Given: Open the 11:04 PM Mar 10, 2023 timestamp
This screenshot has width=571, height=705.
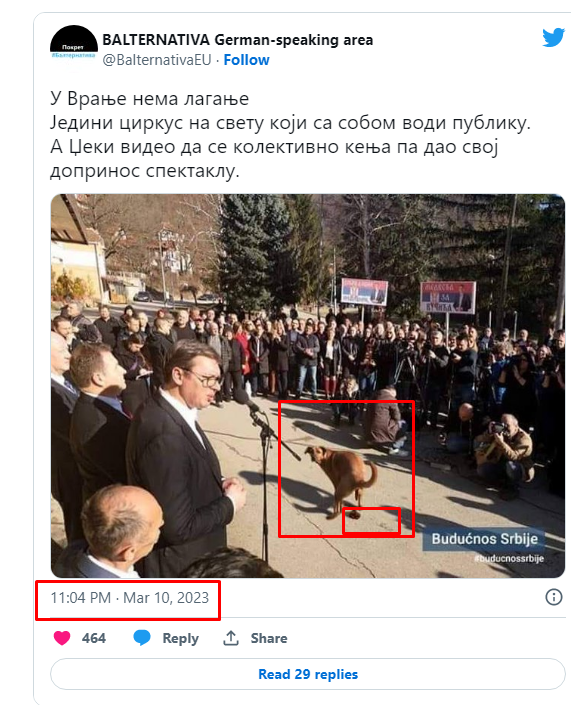Looking at the screenshot, I should [129, 598].
